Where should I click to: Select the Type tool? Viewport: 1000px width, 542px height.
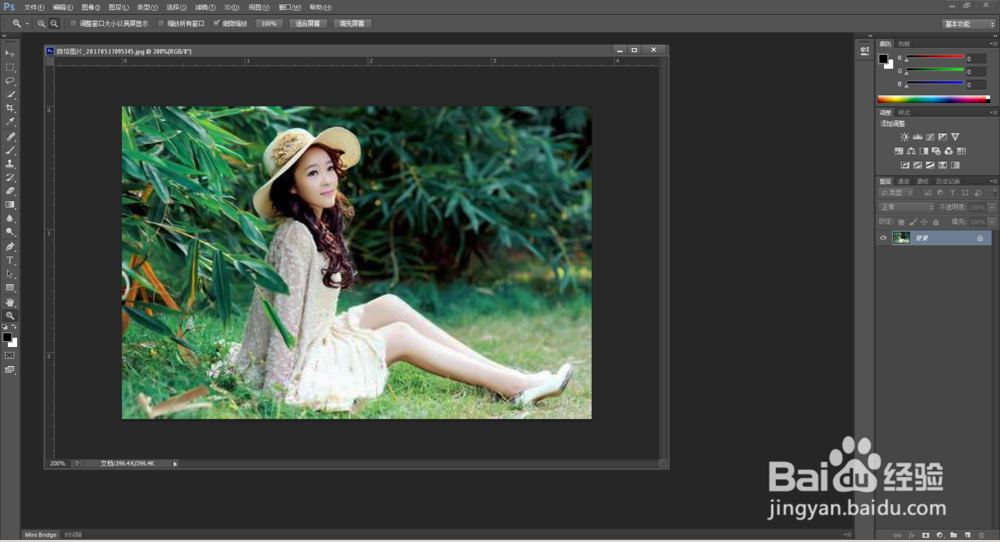(x=10, y=260)
